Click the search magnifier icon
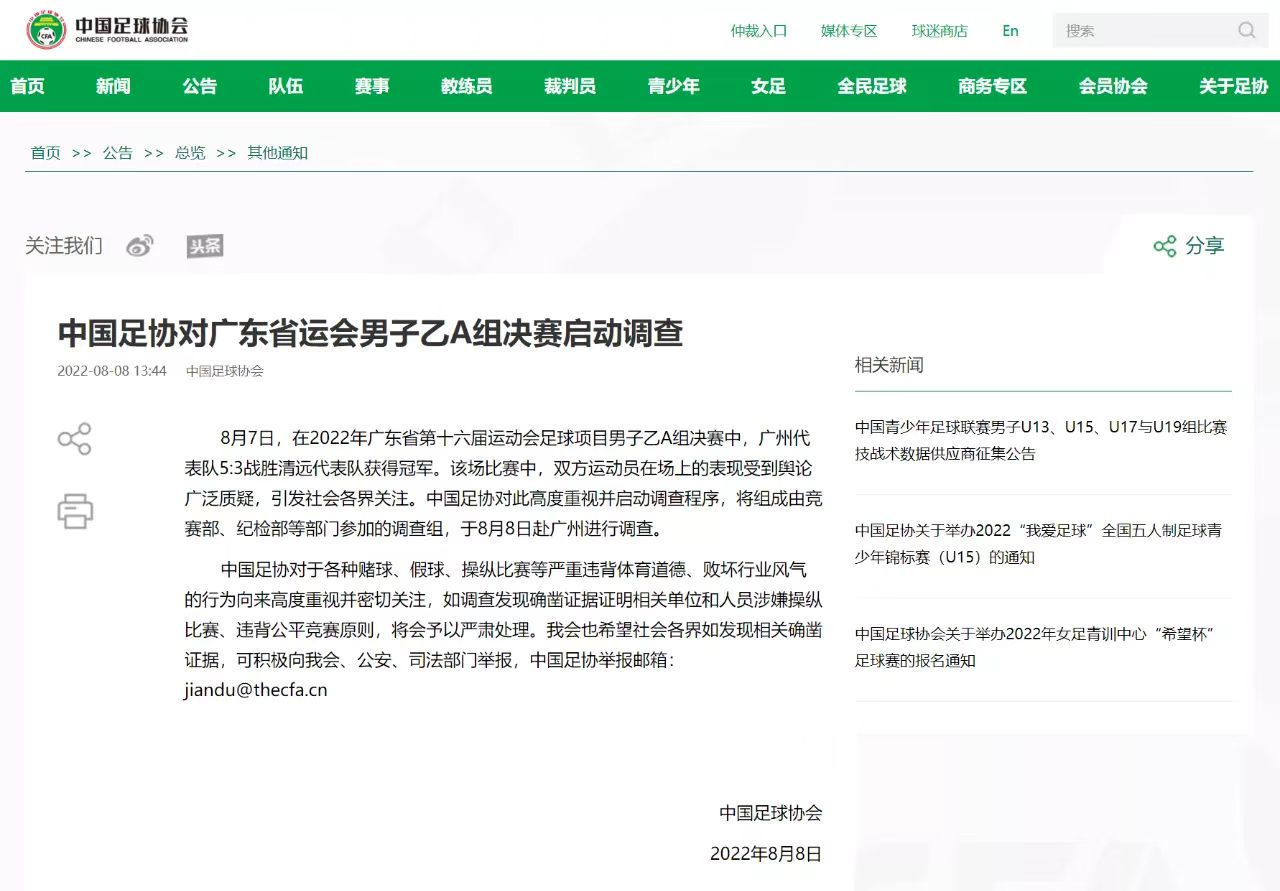Screen dimensions: 1280x891 point(1246,31)
